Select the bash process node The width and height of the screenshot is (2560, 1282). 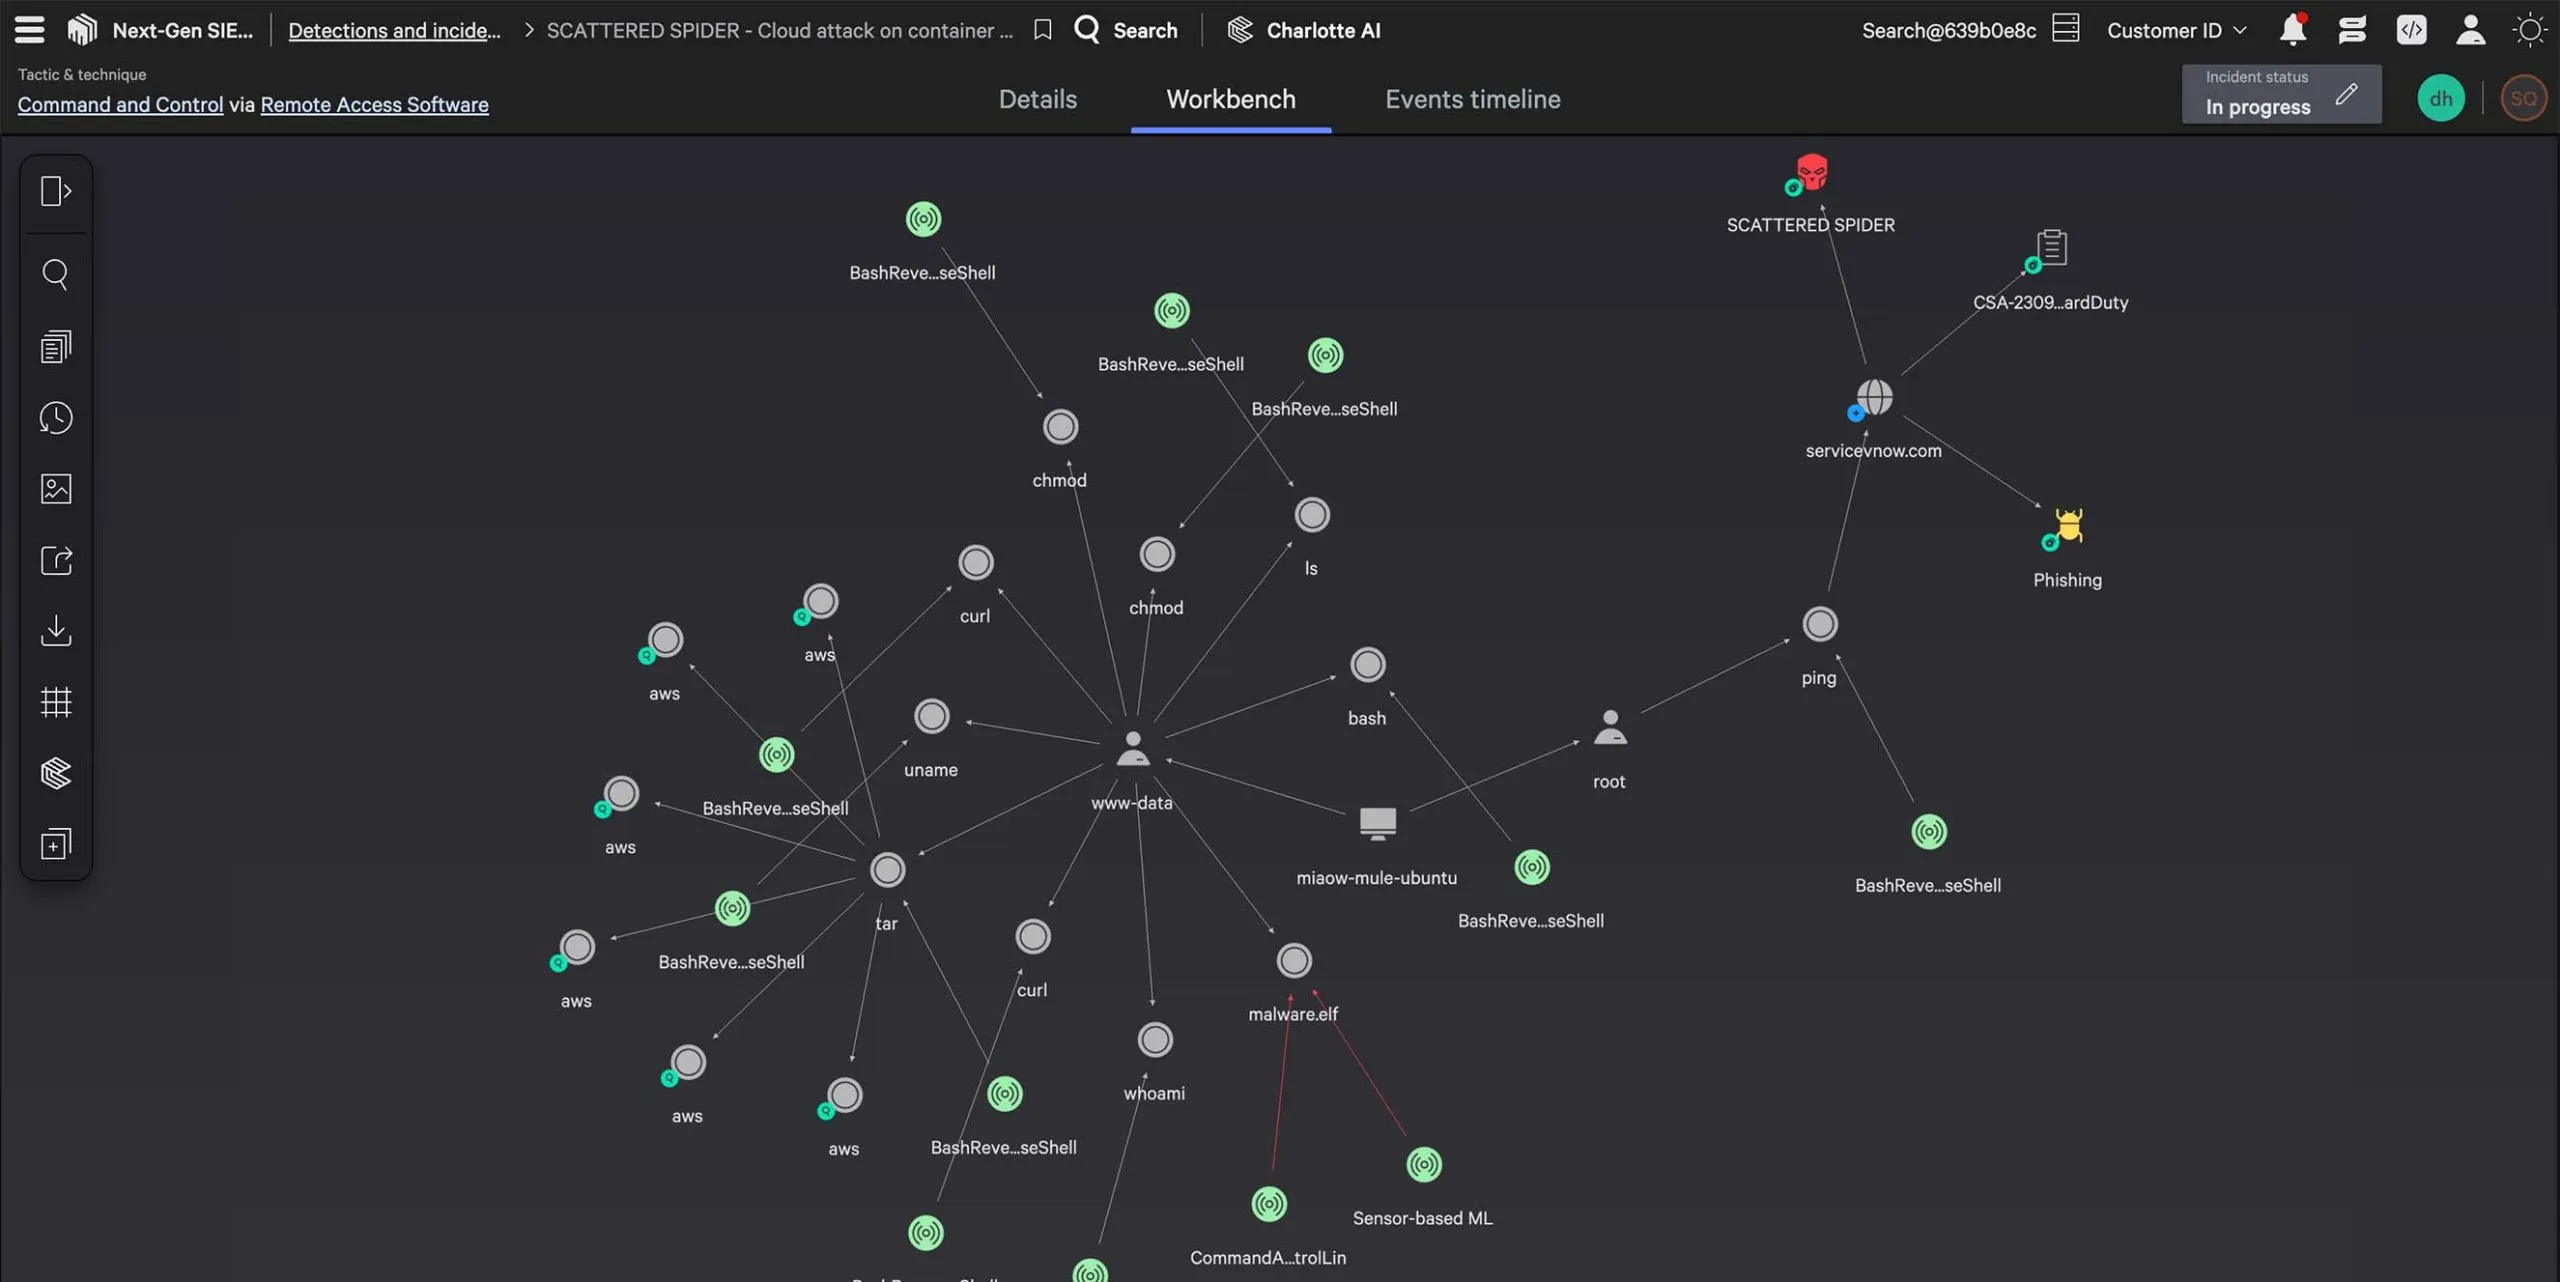click(x=1367, y=665)
